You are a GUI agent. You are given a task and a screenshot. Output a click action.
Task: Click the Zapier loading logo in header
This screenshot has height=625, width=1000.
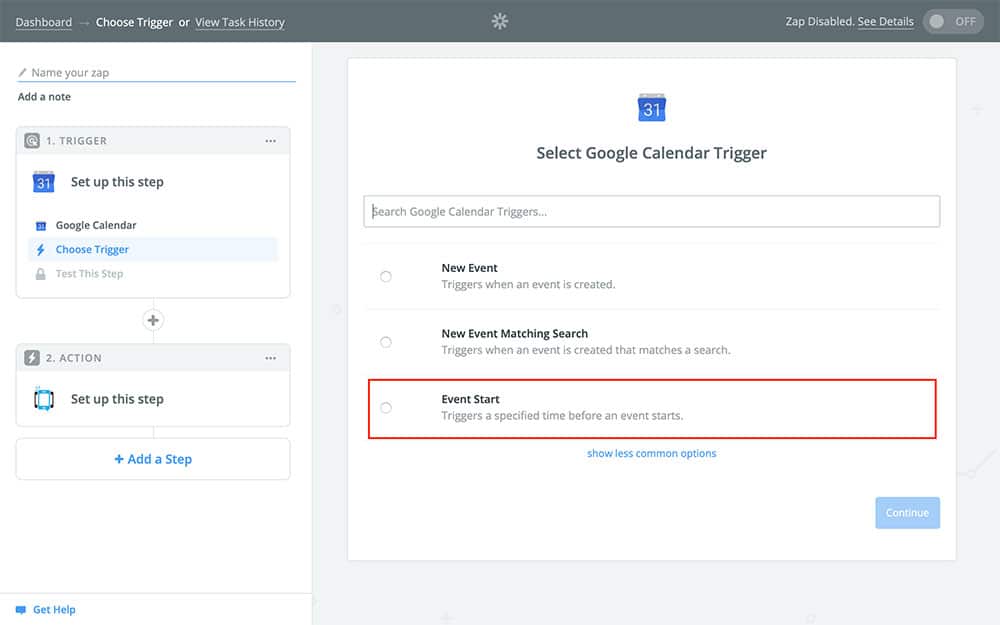(500, 21)
